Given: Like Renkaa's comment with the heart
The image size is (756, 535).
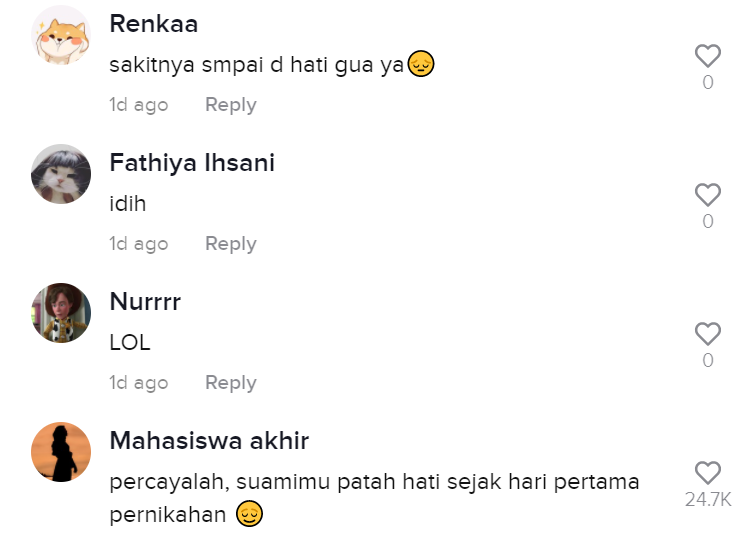Looking at the screenshot, I should (707, 56).
